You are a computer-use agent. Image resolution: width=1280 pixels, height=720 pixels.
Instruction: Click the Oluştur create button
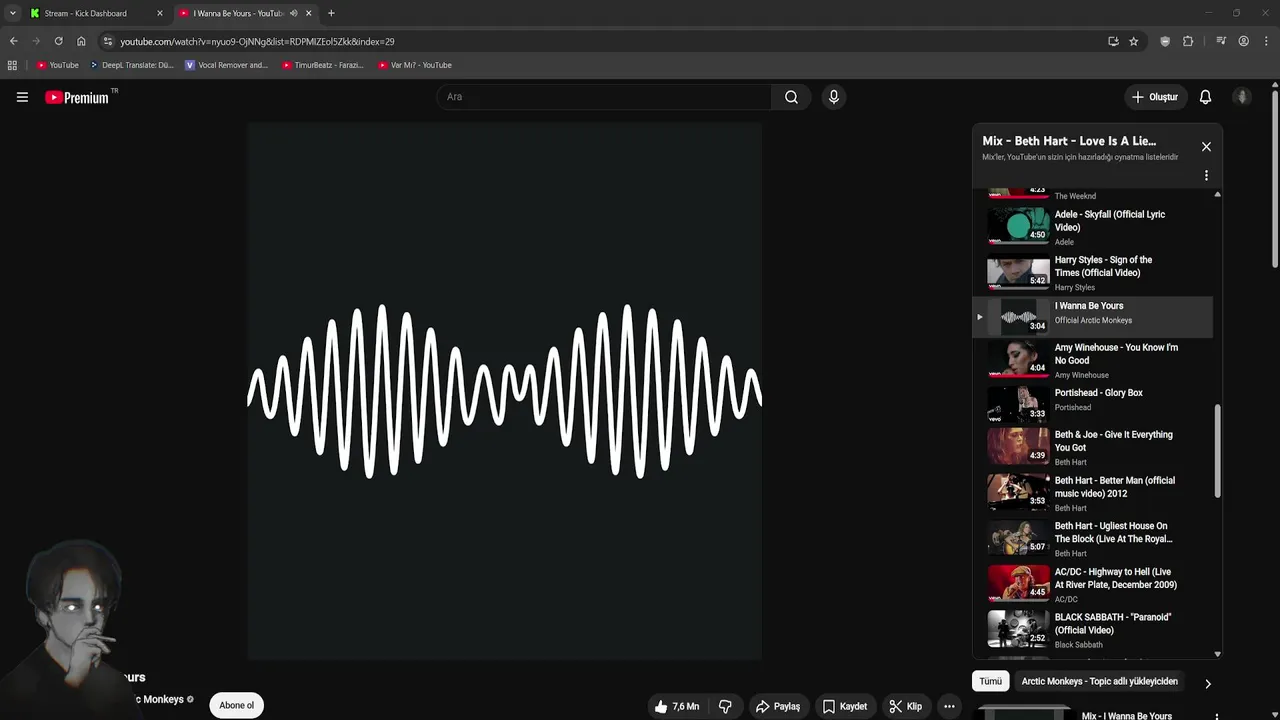coord(1154,97)
